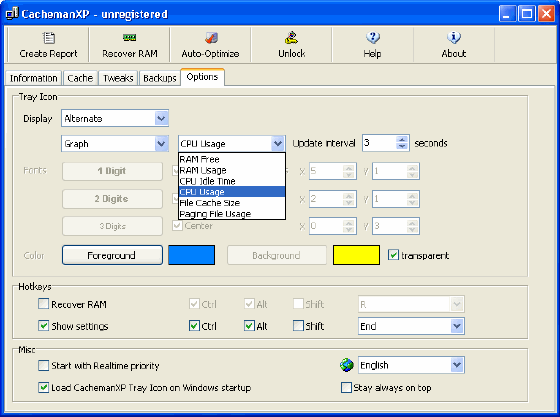
Task: Collapse the CPU Usage dropdown list
Action: tap(278, 144)
